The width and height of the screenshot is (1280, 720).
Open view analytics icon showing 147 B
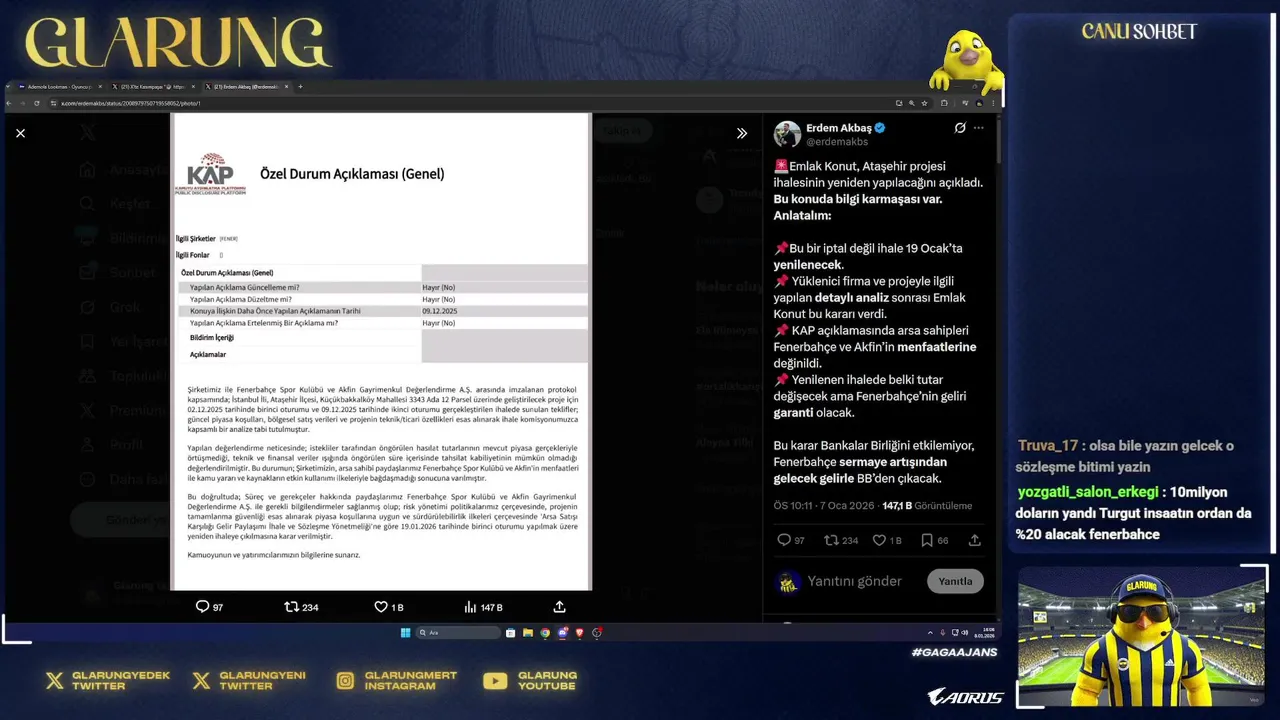click(x=470, y=607)
